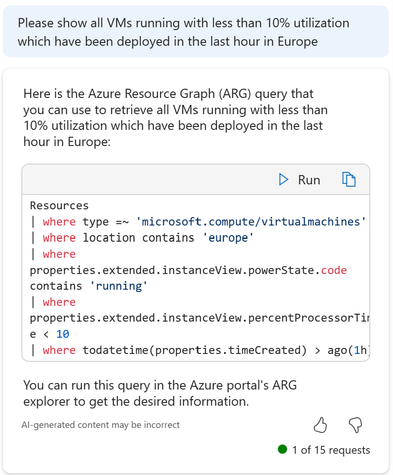Viewport: 393px width, 475px height.
Task: Click the 'running' string in the query
Action: tap(119, 286)
